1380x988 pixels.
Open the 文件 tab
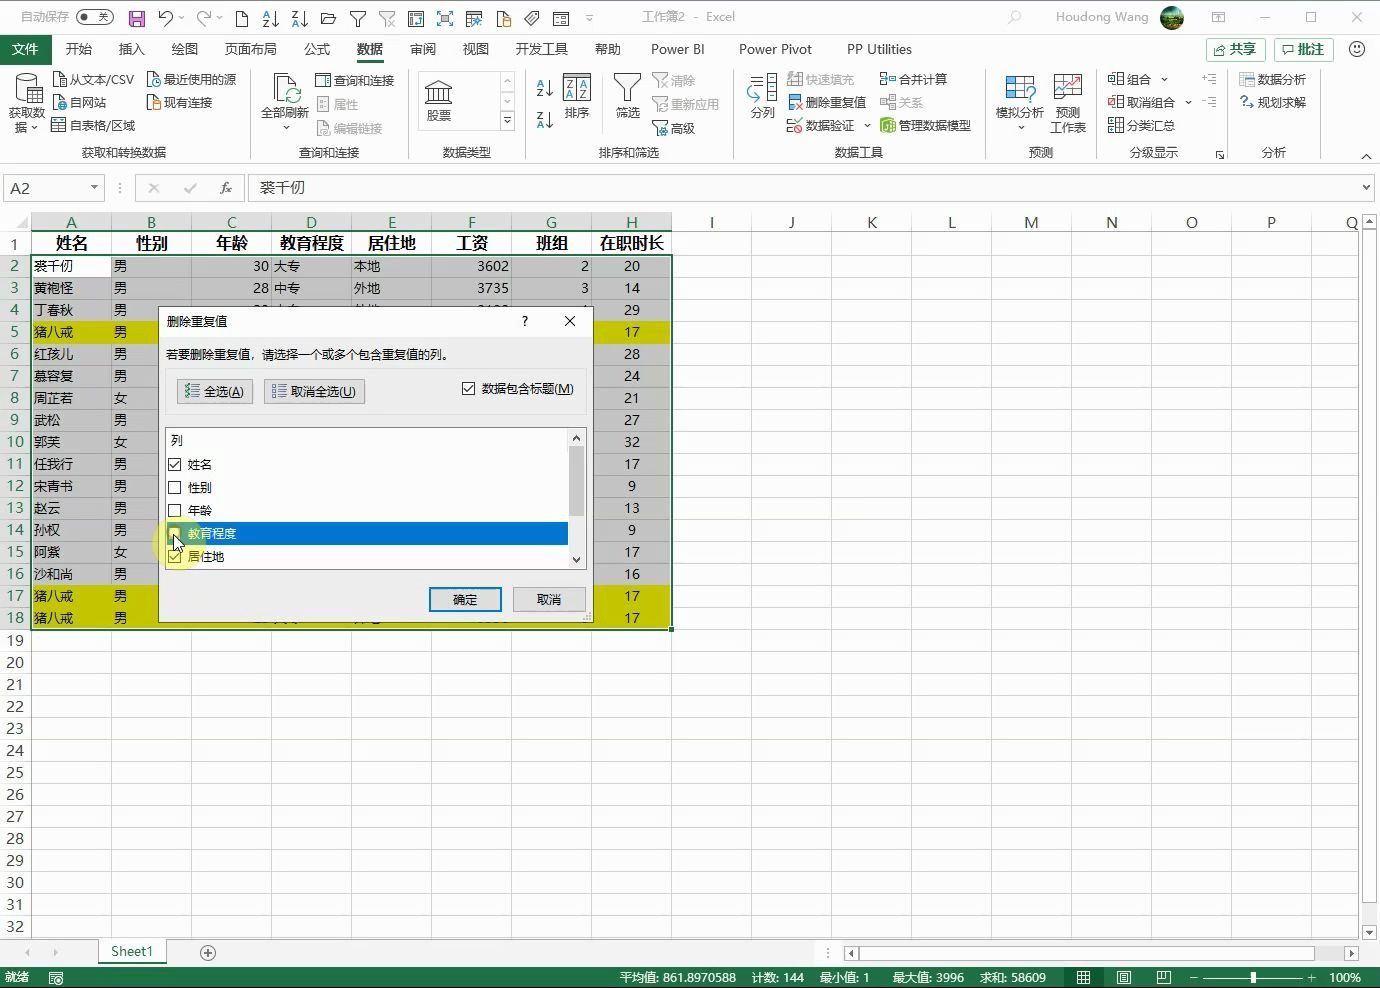(25, 49)
